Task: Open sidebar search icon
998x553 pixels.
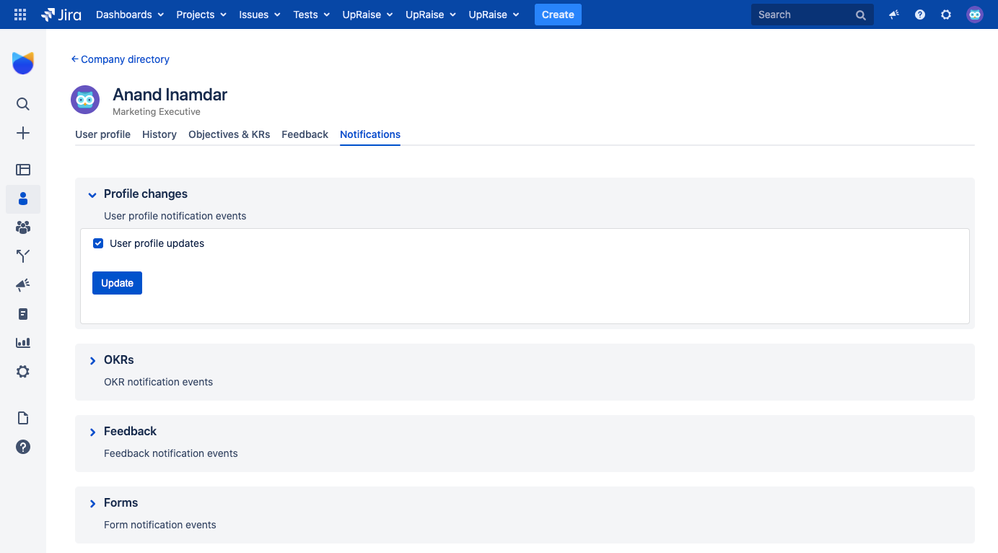Action: 23,104
